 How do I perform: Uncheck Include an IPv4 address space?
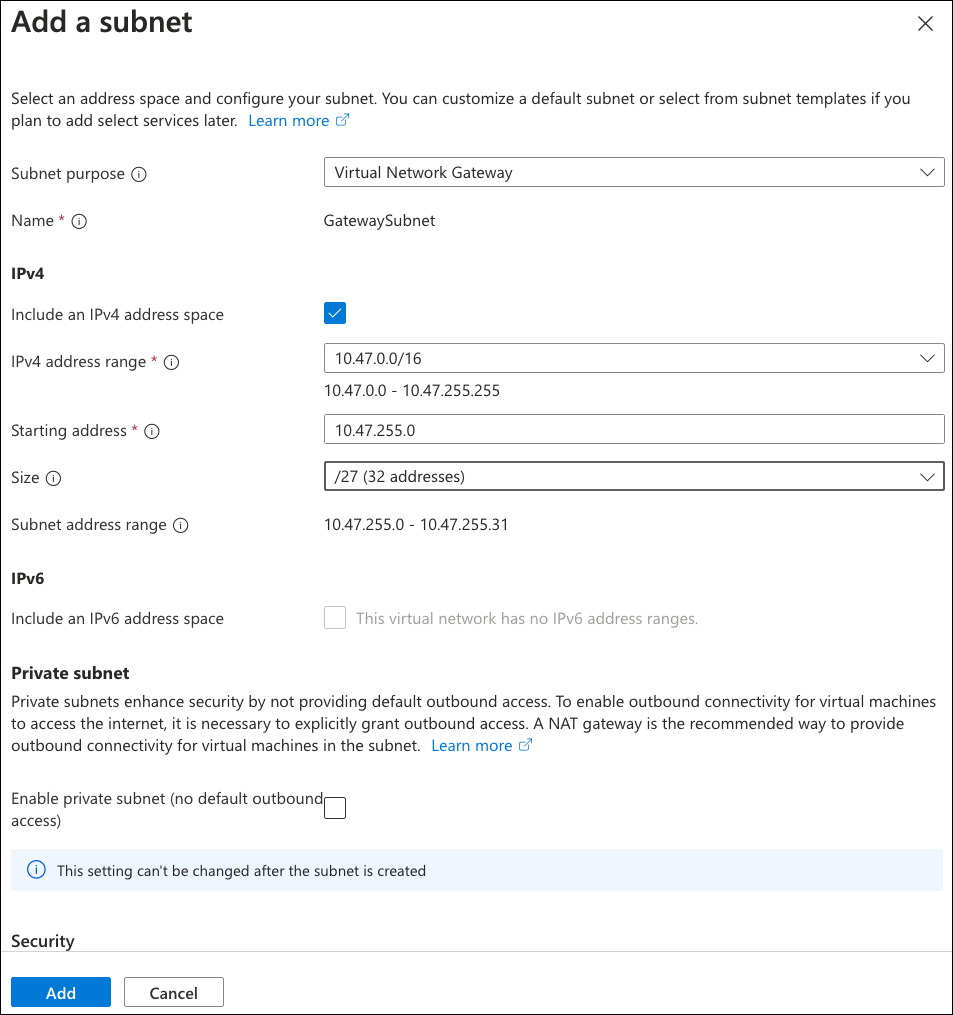tap(335, 314)
